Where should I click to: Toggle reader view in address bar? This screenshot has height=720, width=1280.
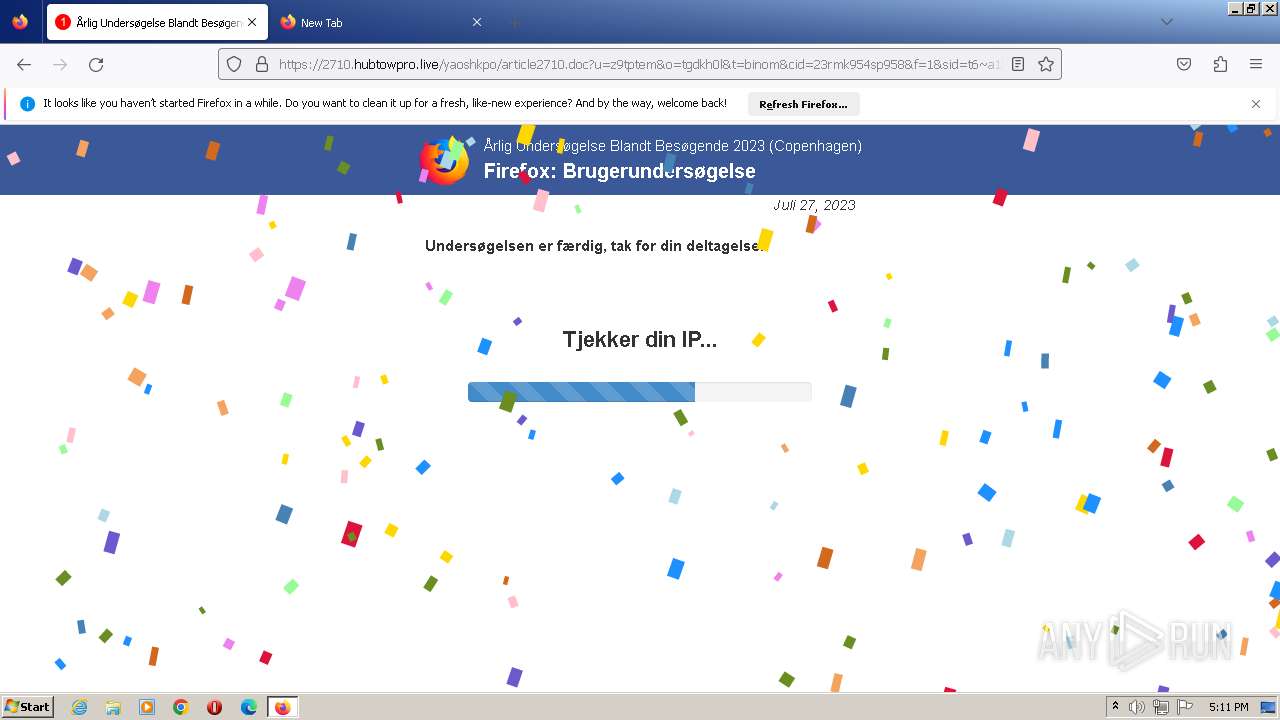[x=1018, y=64]
